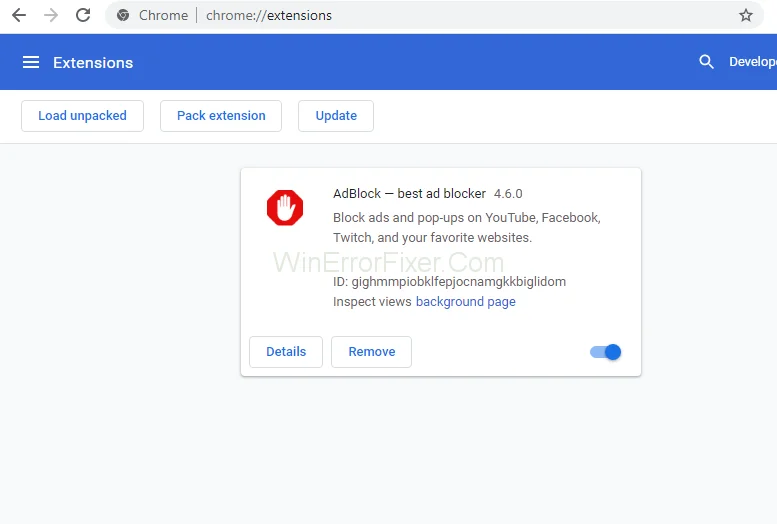Viewport: 777px width, 524px height.
Task: Click the browser forward arrow
Action: 51,15
